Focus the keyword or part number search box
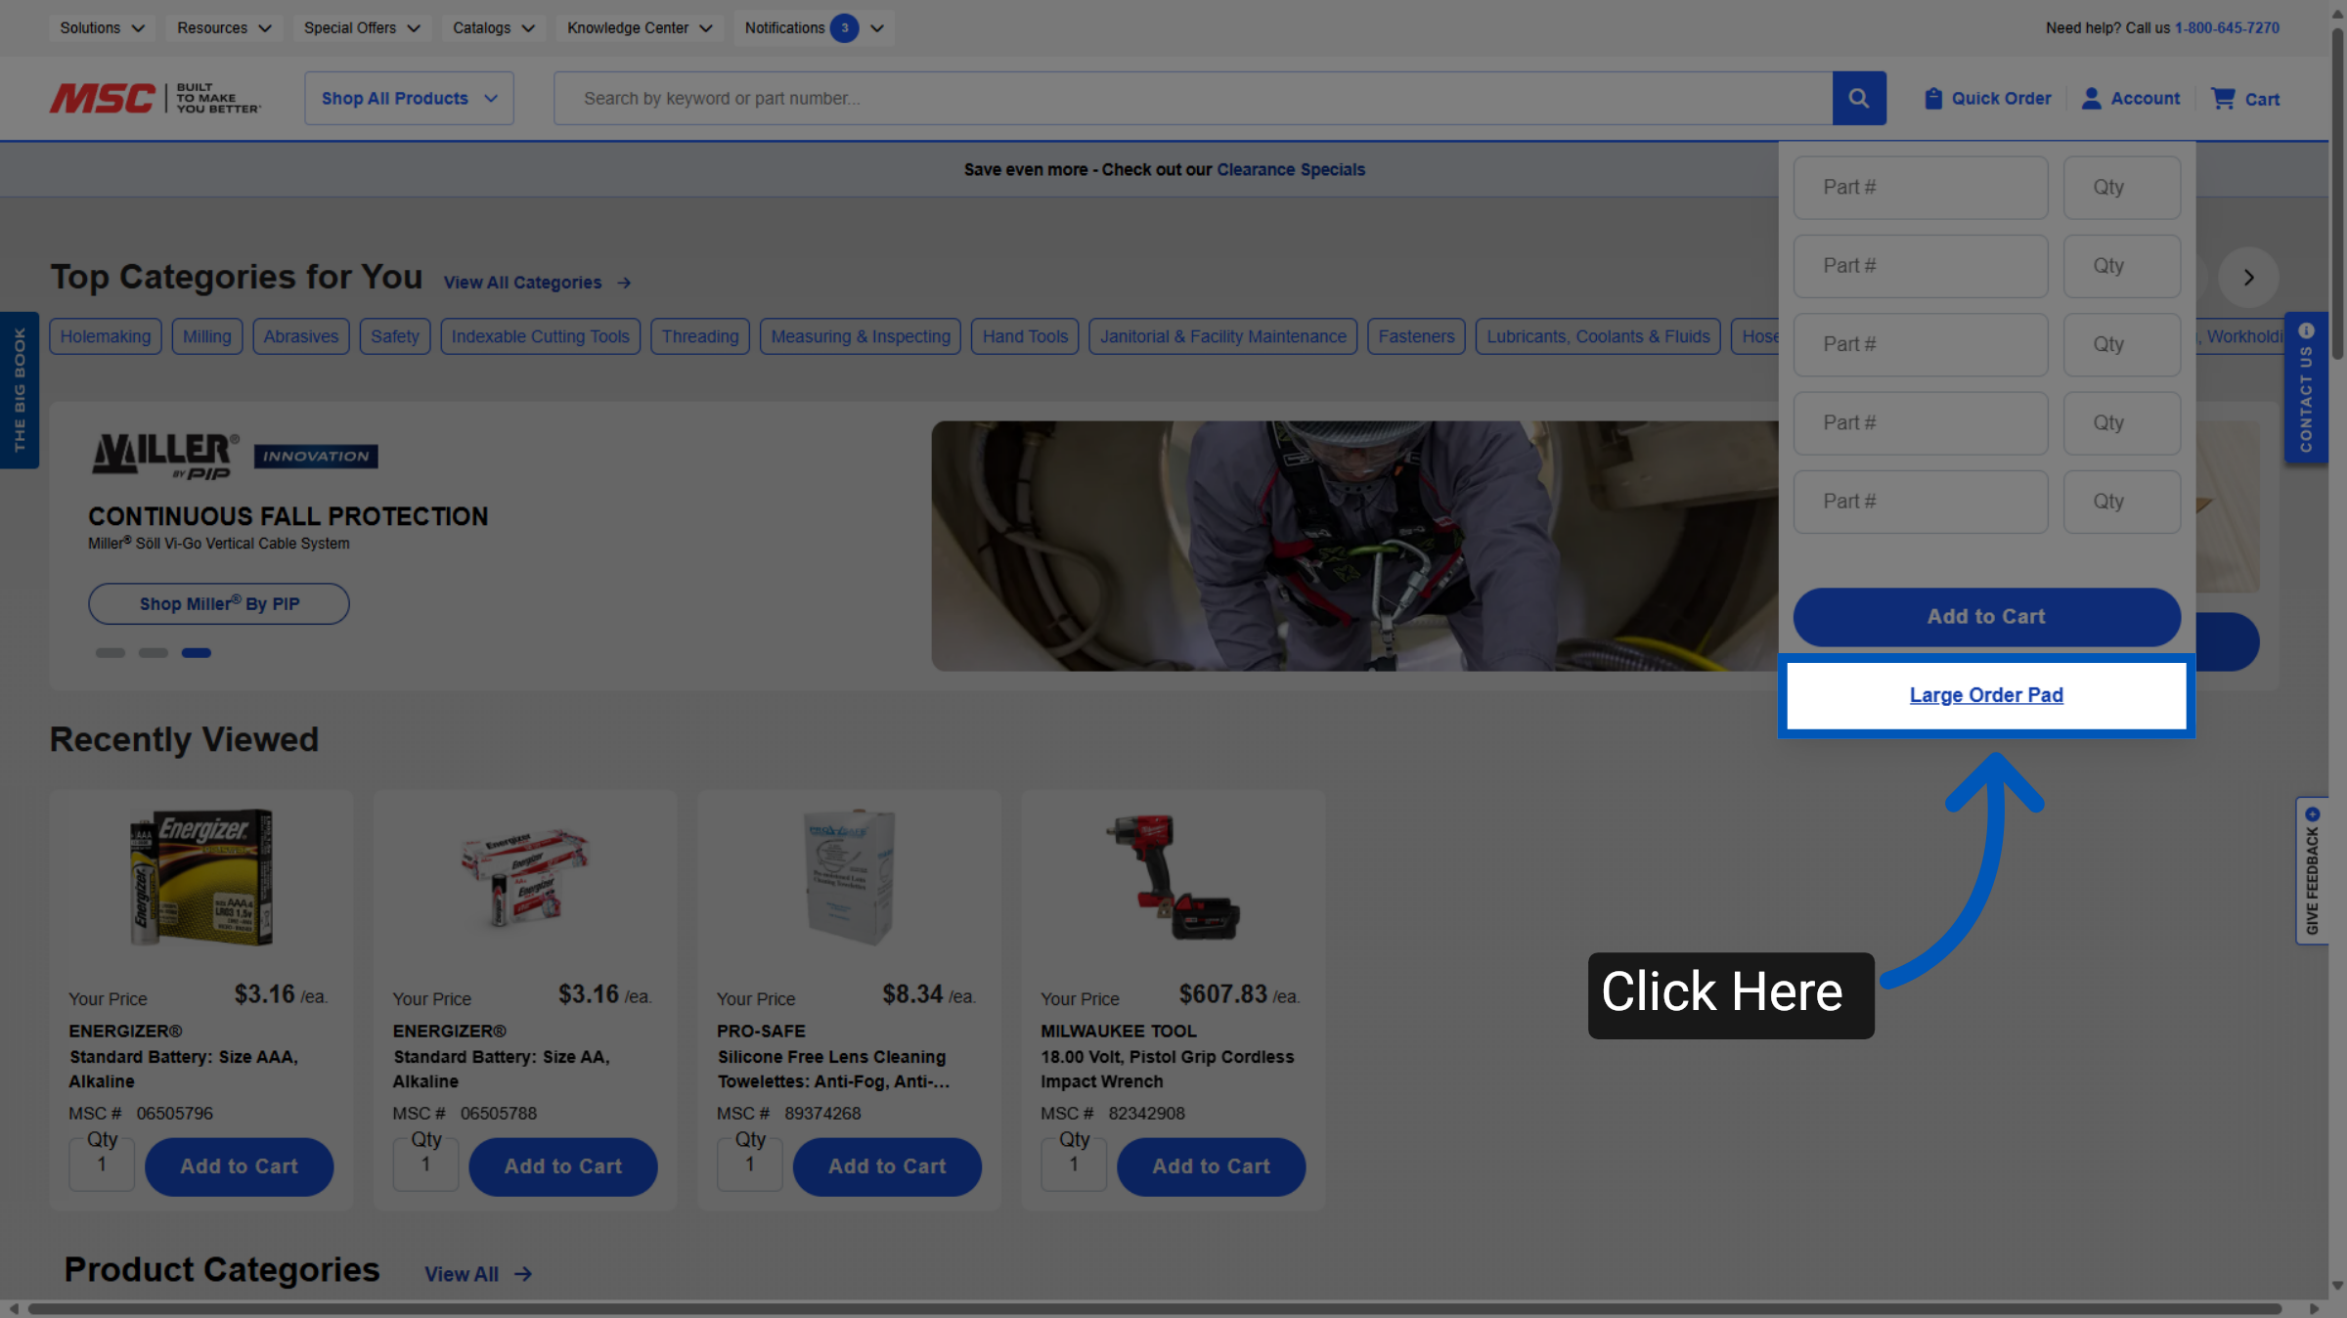Viewport: 2347px width, 1318px height. (x=1193, y=98)
